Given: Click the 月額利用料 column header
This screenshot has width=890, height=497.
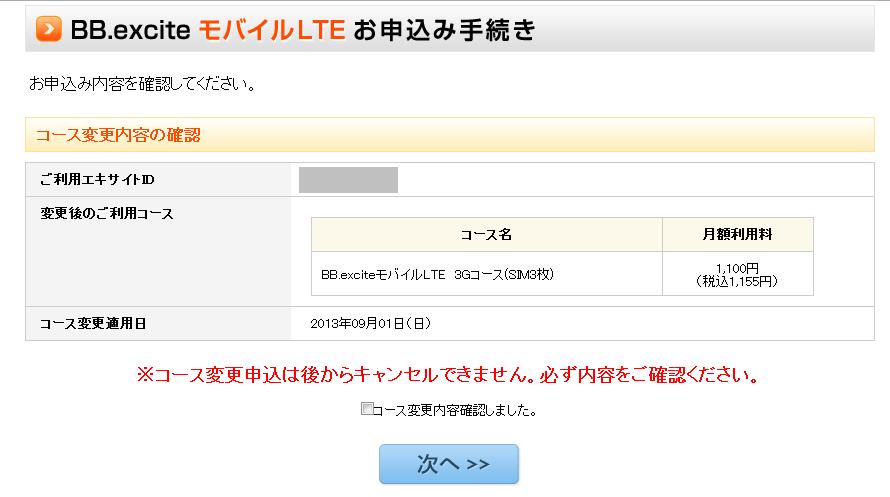Looking at the screenshot, I should pyautogui.click(x=737, y=235).
